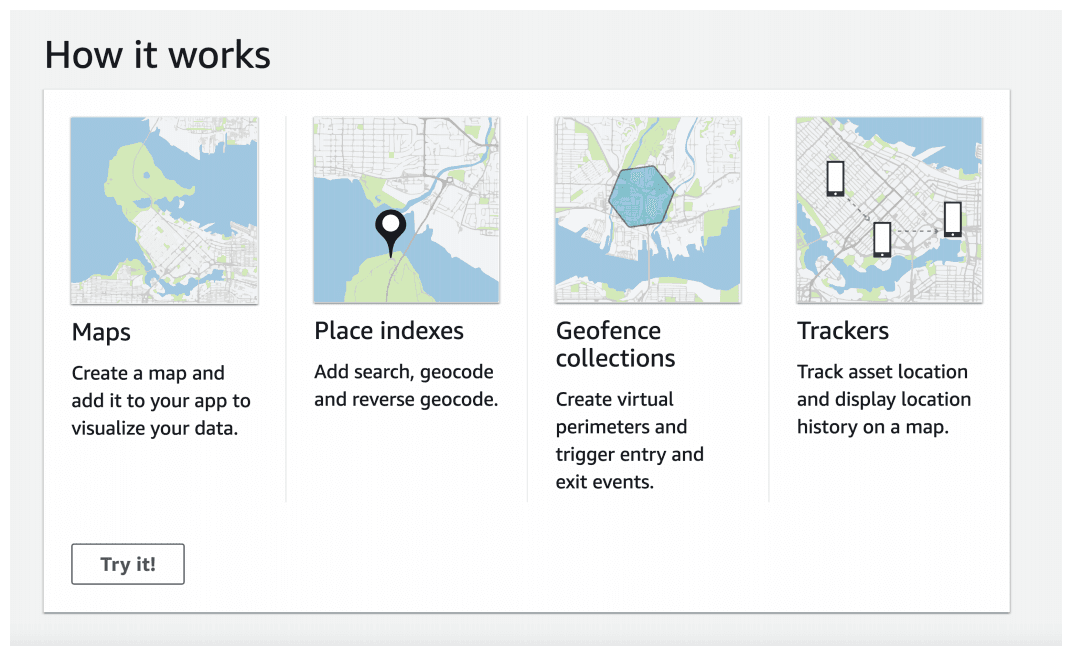Click the blue hexagon geofence shape
The height and width of the screenshot is (656, 1072).
(641, 196)
